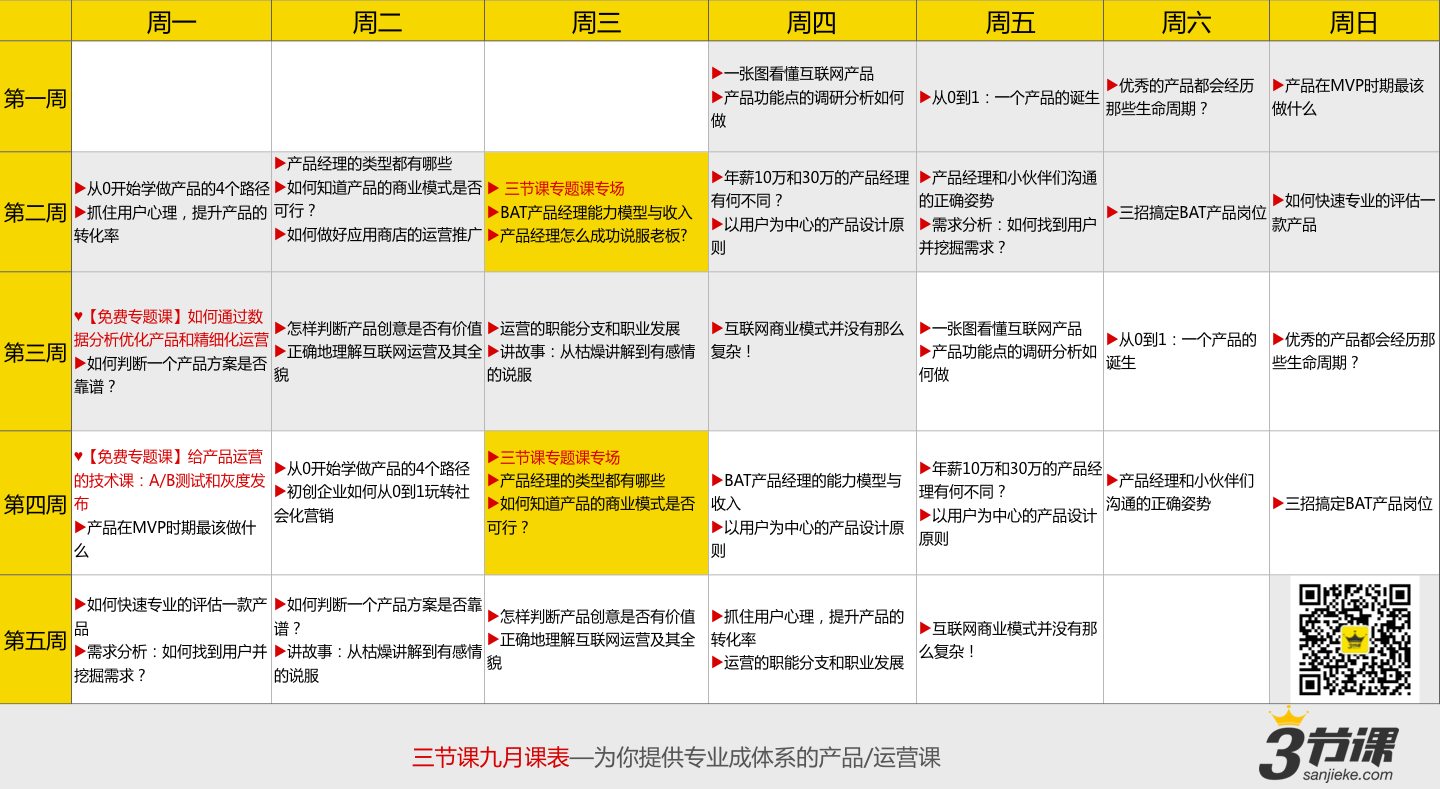Click 产品经理和小伙伴们沟通的正确姿势 in 第二周 周五

point(1008,189)
